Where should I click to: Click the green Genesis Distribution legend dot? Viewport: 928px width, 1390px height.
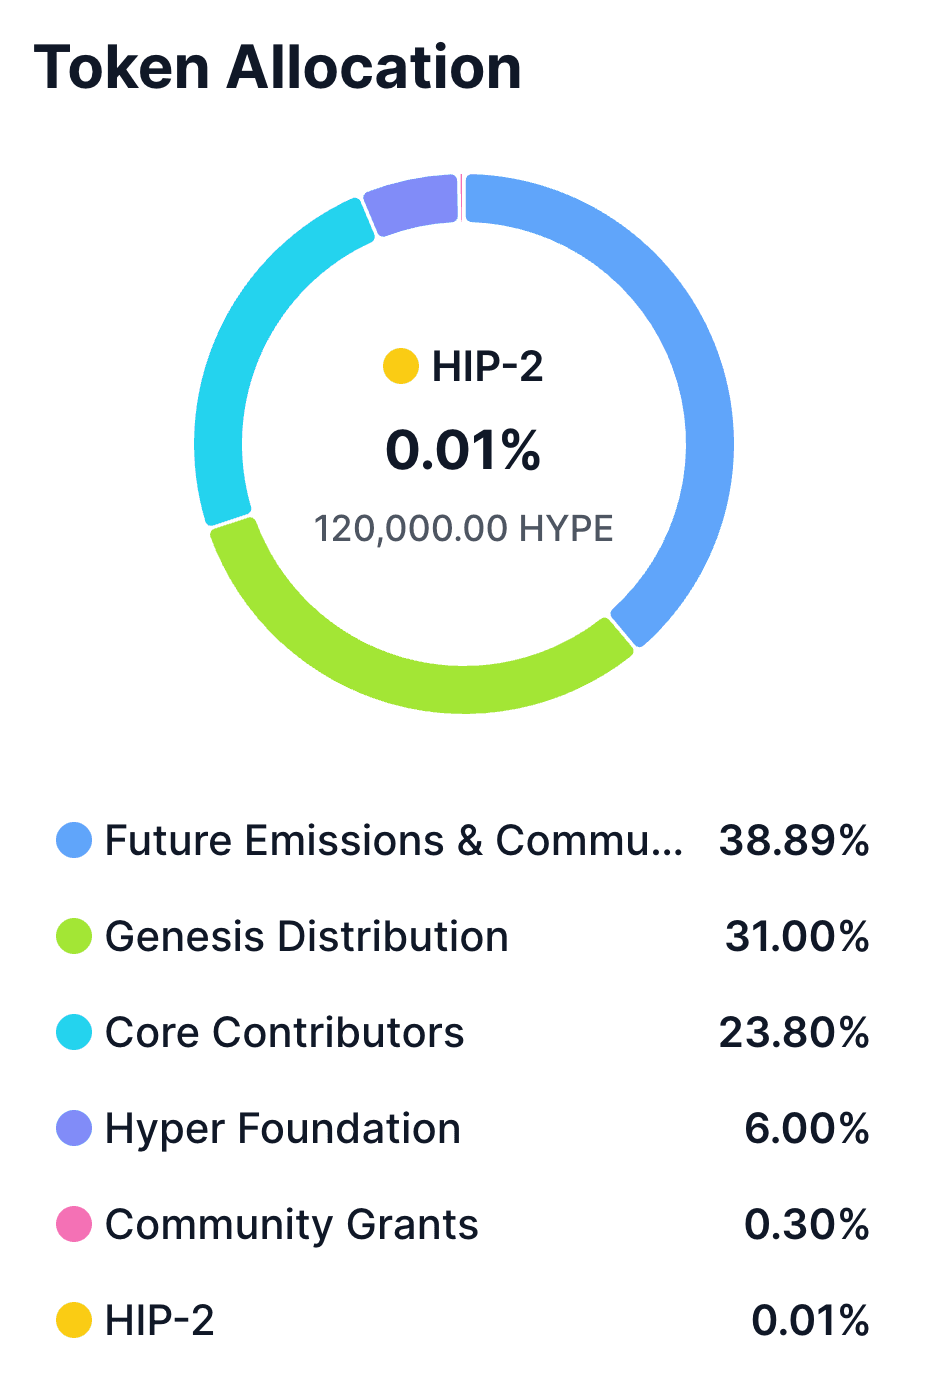(74, 937)
